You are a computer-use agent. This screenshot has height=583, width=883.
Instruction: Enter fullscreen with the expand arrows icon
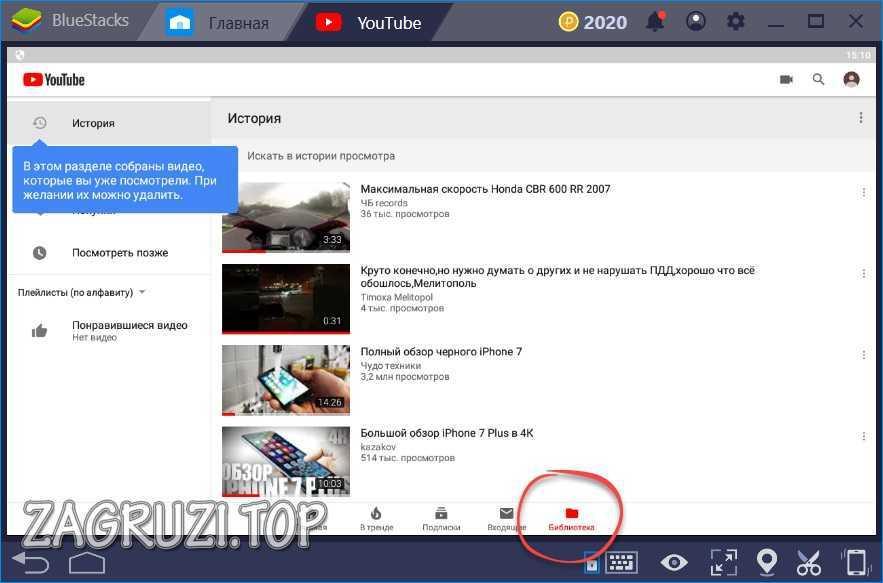coord(724,562)
